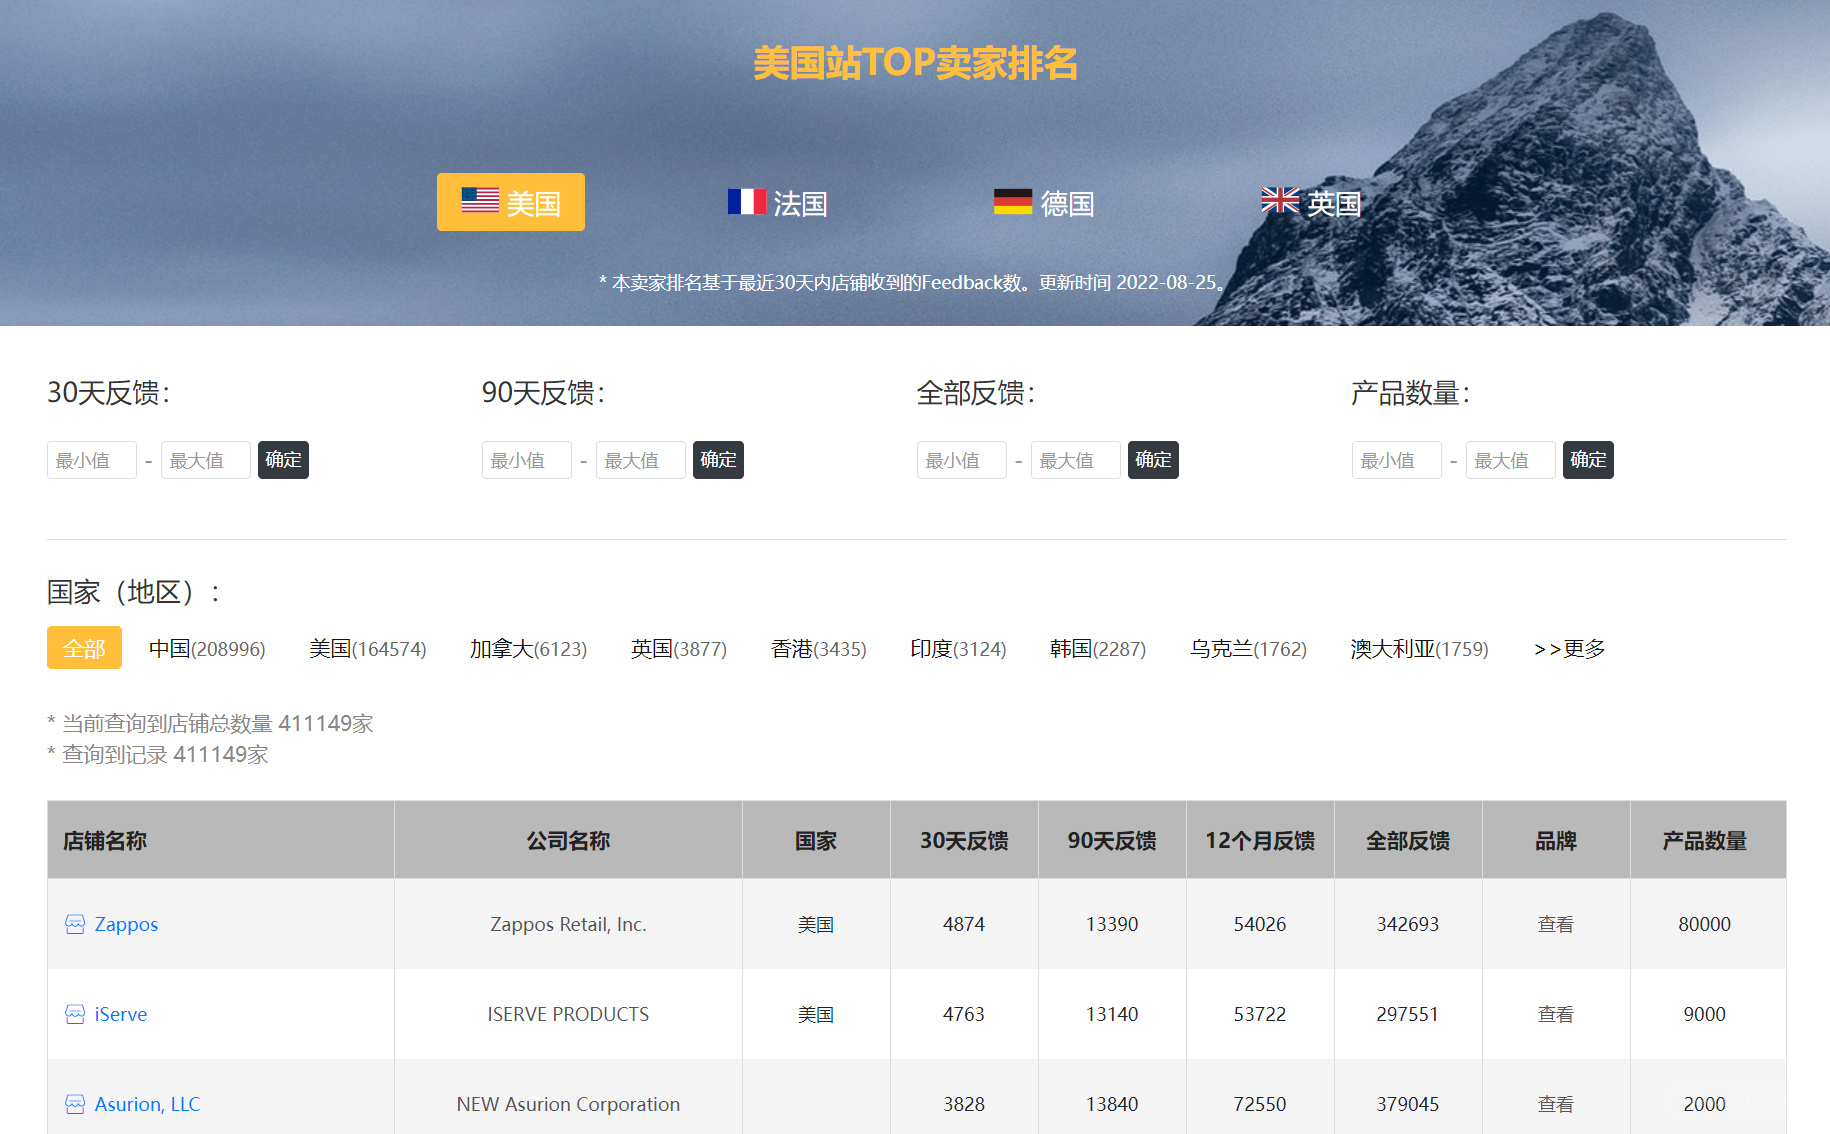Click Asurion 12-month feedback value 72550
The width and height of the screenshot is (1830, 1134).
(1260, 1104)
